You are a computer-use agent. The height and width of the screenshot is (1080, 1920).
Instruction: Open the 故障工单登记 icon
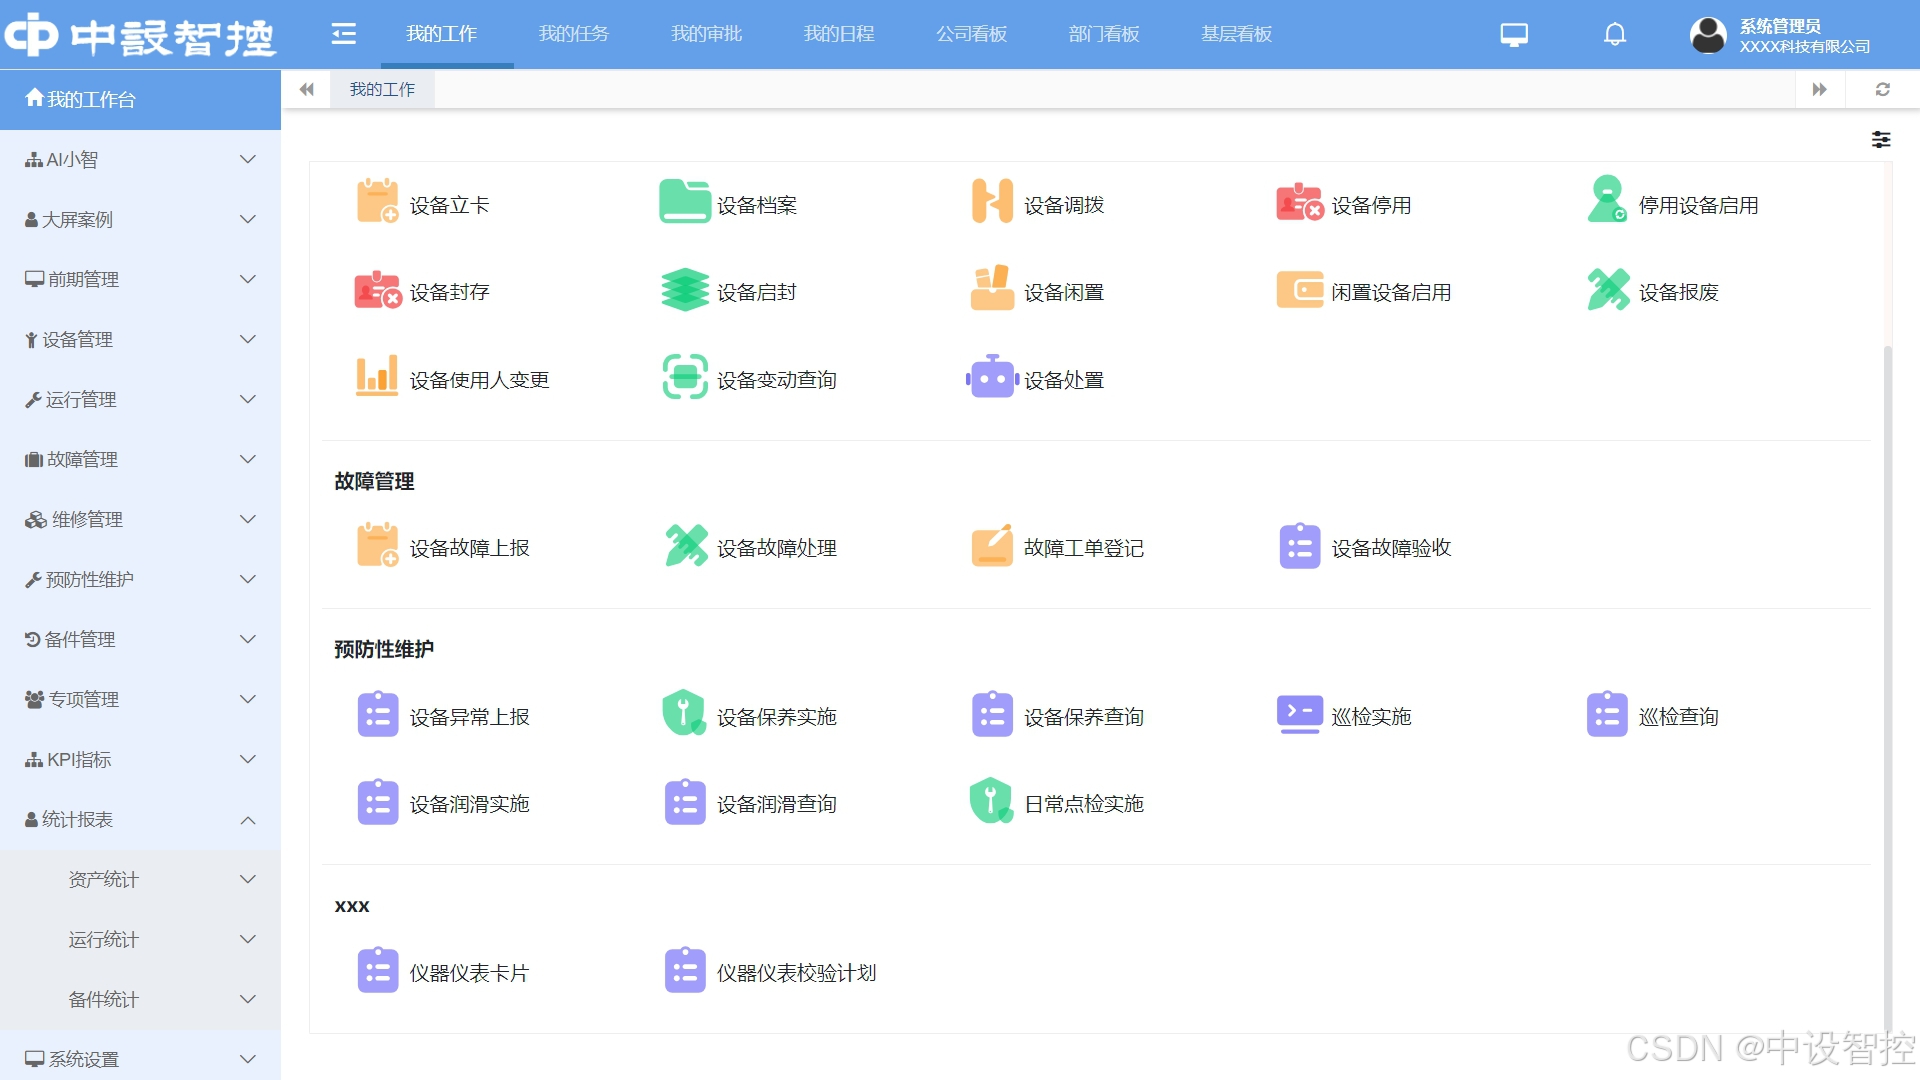[992, 546]
